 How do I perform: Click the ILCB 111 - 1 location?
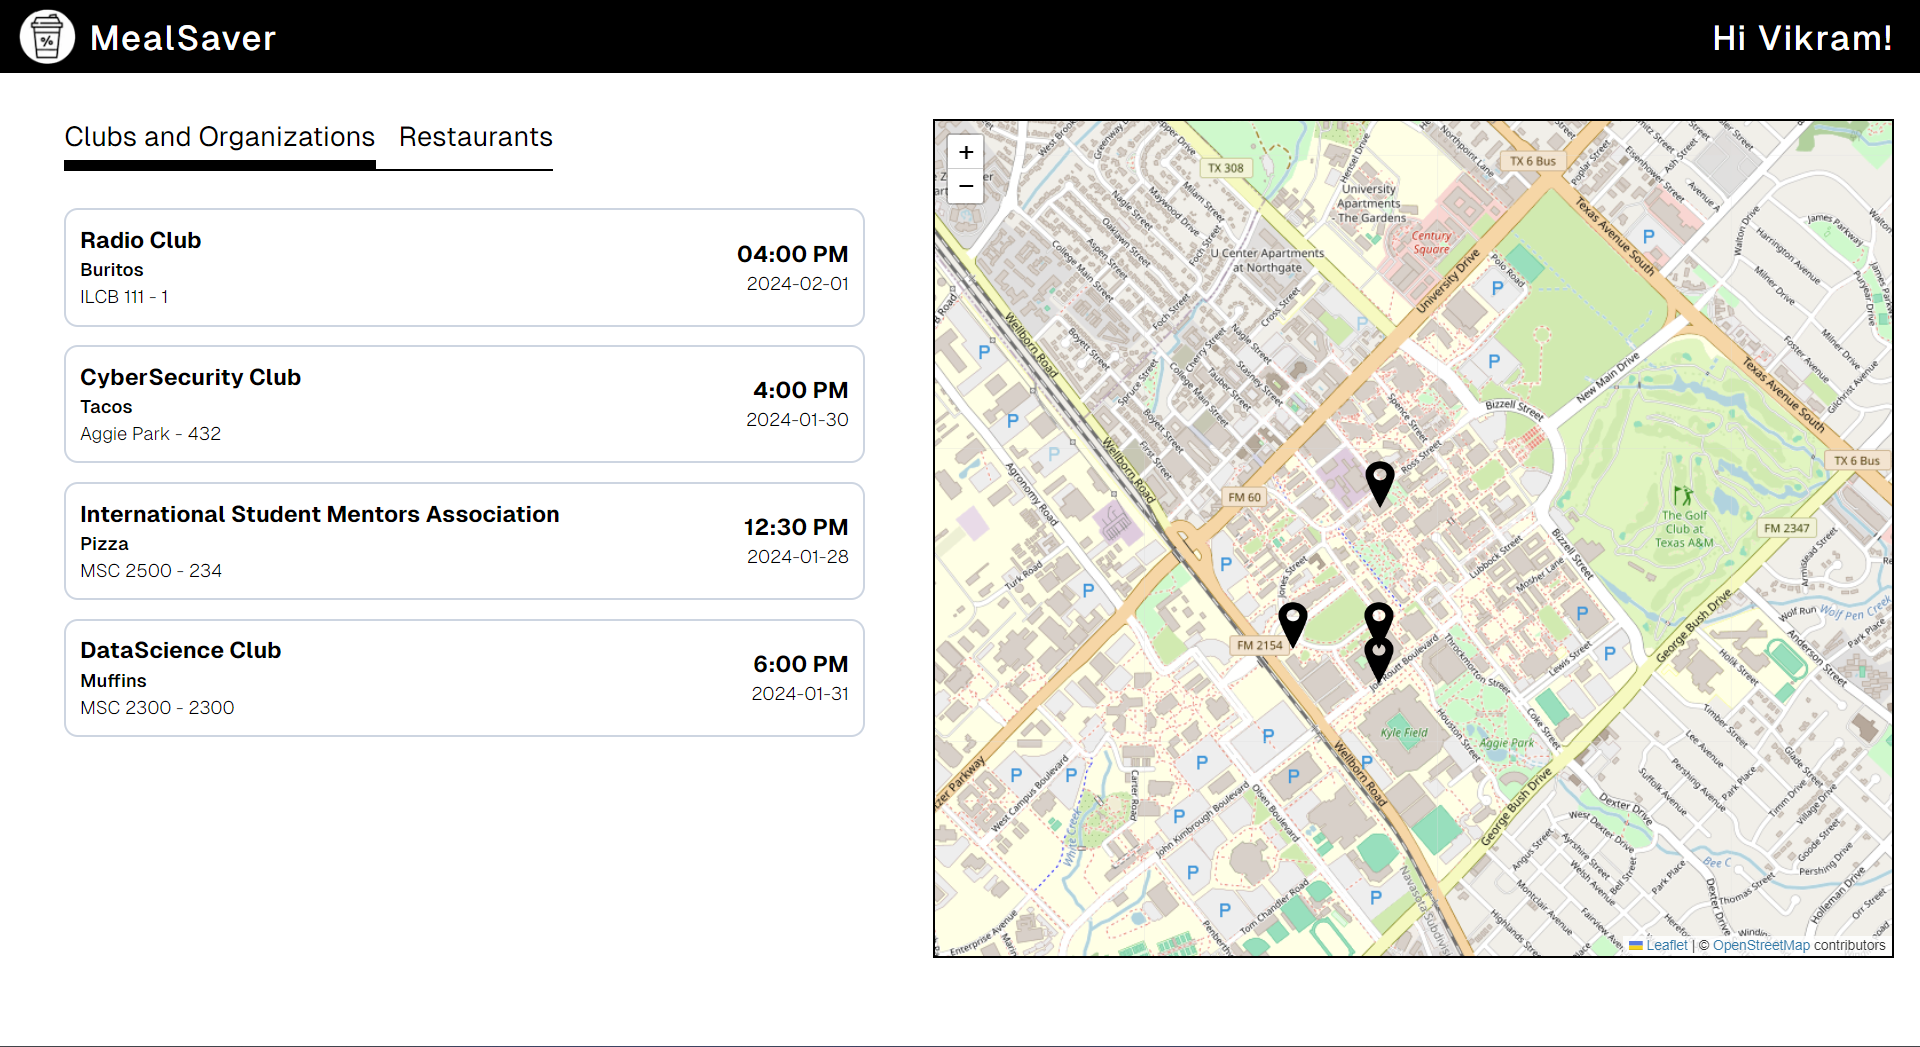(x=124, y=297)
